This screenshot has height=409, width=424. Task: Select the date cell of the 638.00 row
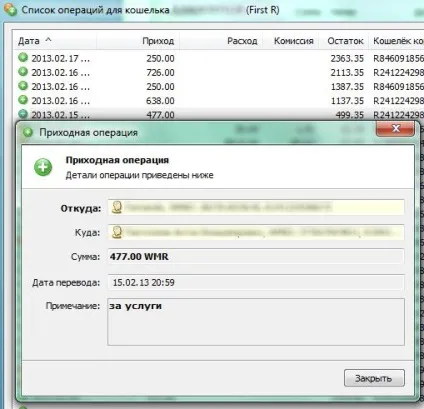(60, 101)
